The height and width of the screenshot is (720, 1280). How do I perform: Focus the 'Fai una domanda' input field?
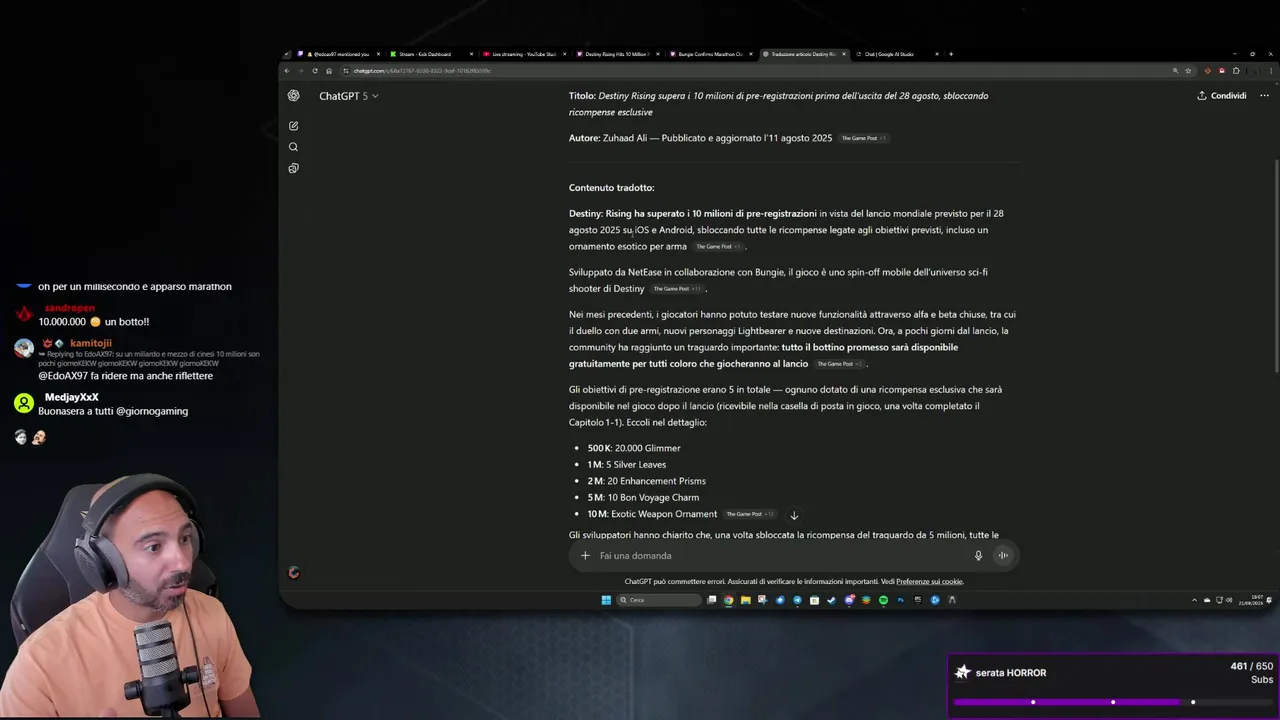click(x=780, y=556)
